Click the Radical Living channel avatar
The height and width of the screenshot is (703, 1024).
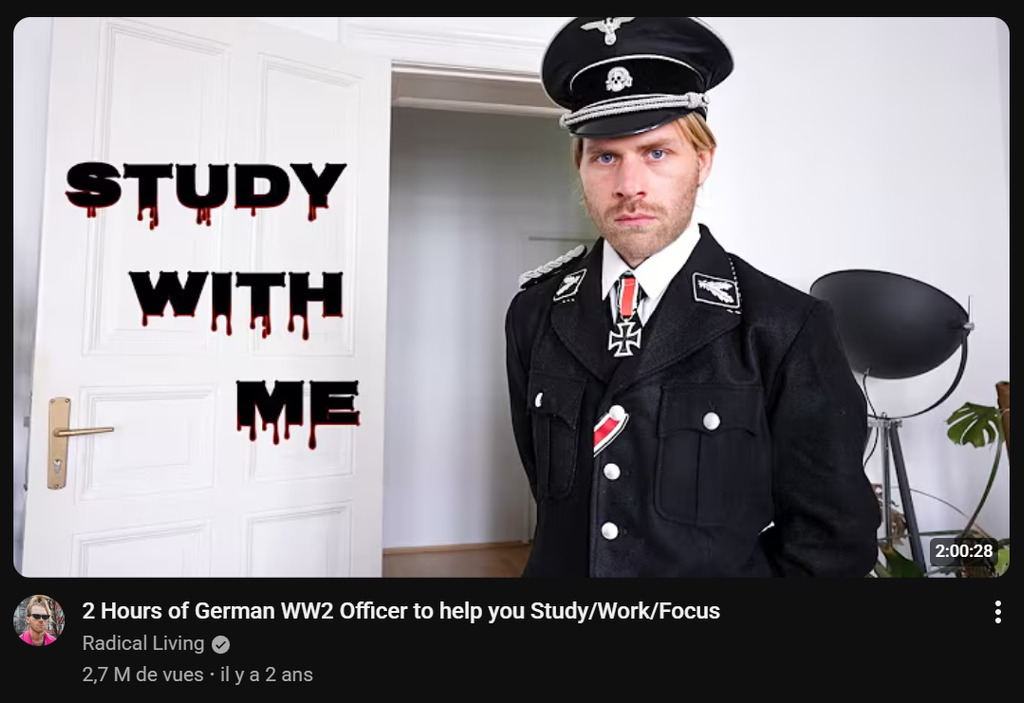39,620
